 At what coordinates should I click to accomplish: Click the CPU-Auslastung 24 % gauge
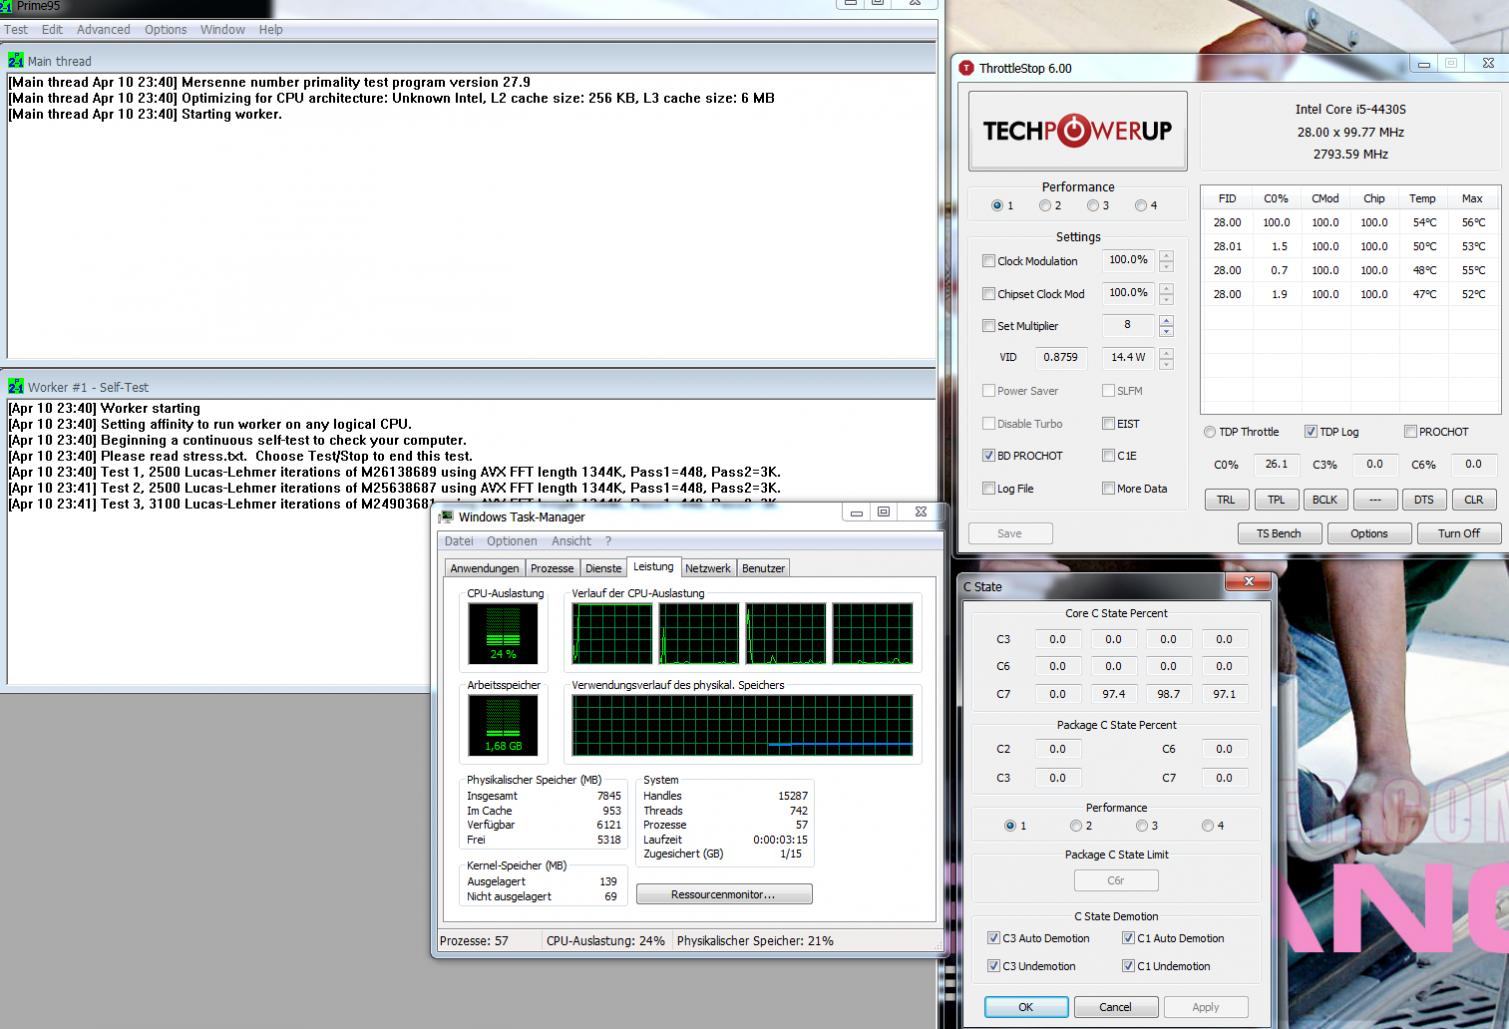pos(503,633)
